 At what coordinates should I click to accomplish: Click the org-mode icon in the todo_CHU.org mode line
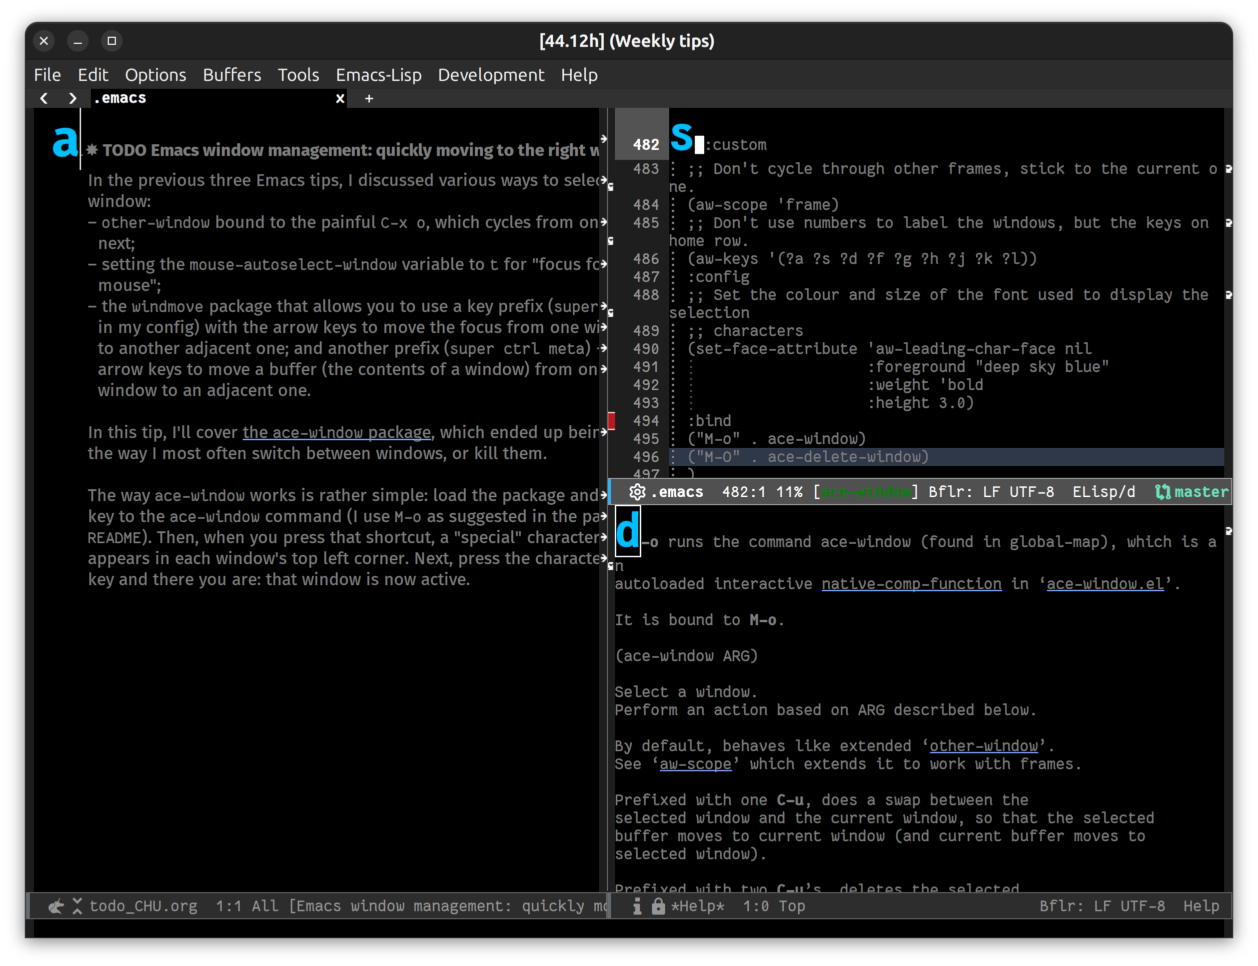click(x=56, y=906)
